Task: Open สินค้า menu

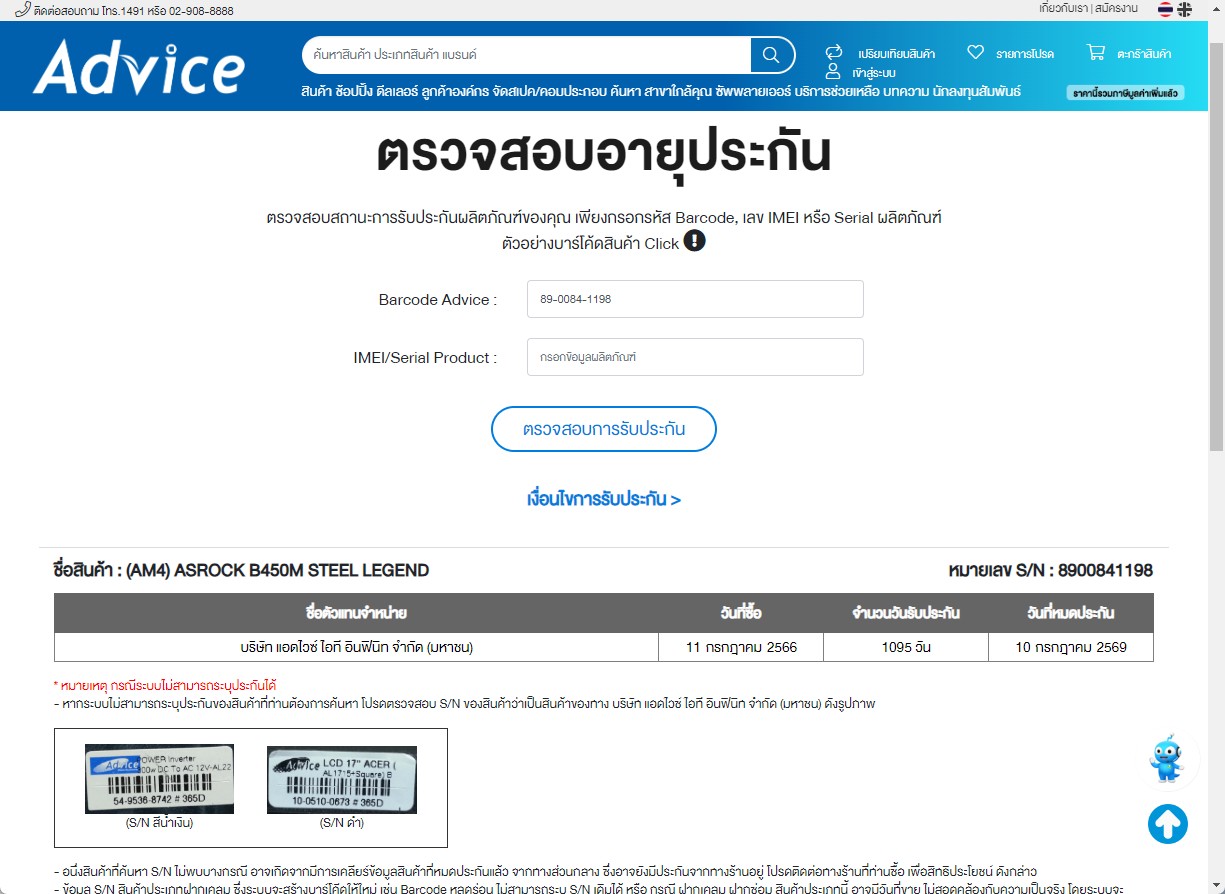Action: tap(316, 91)
